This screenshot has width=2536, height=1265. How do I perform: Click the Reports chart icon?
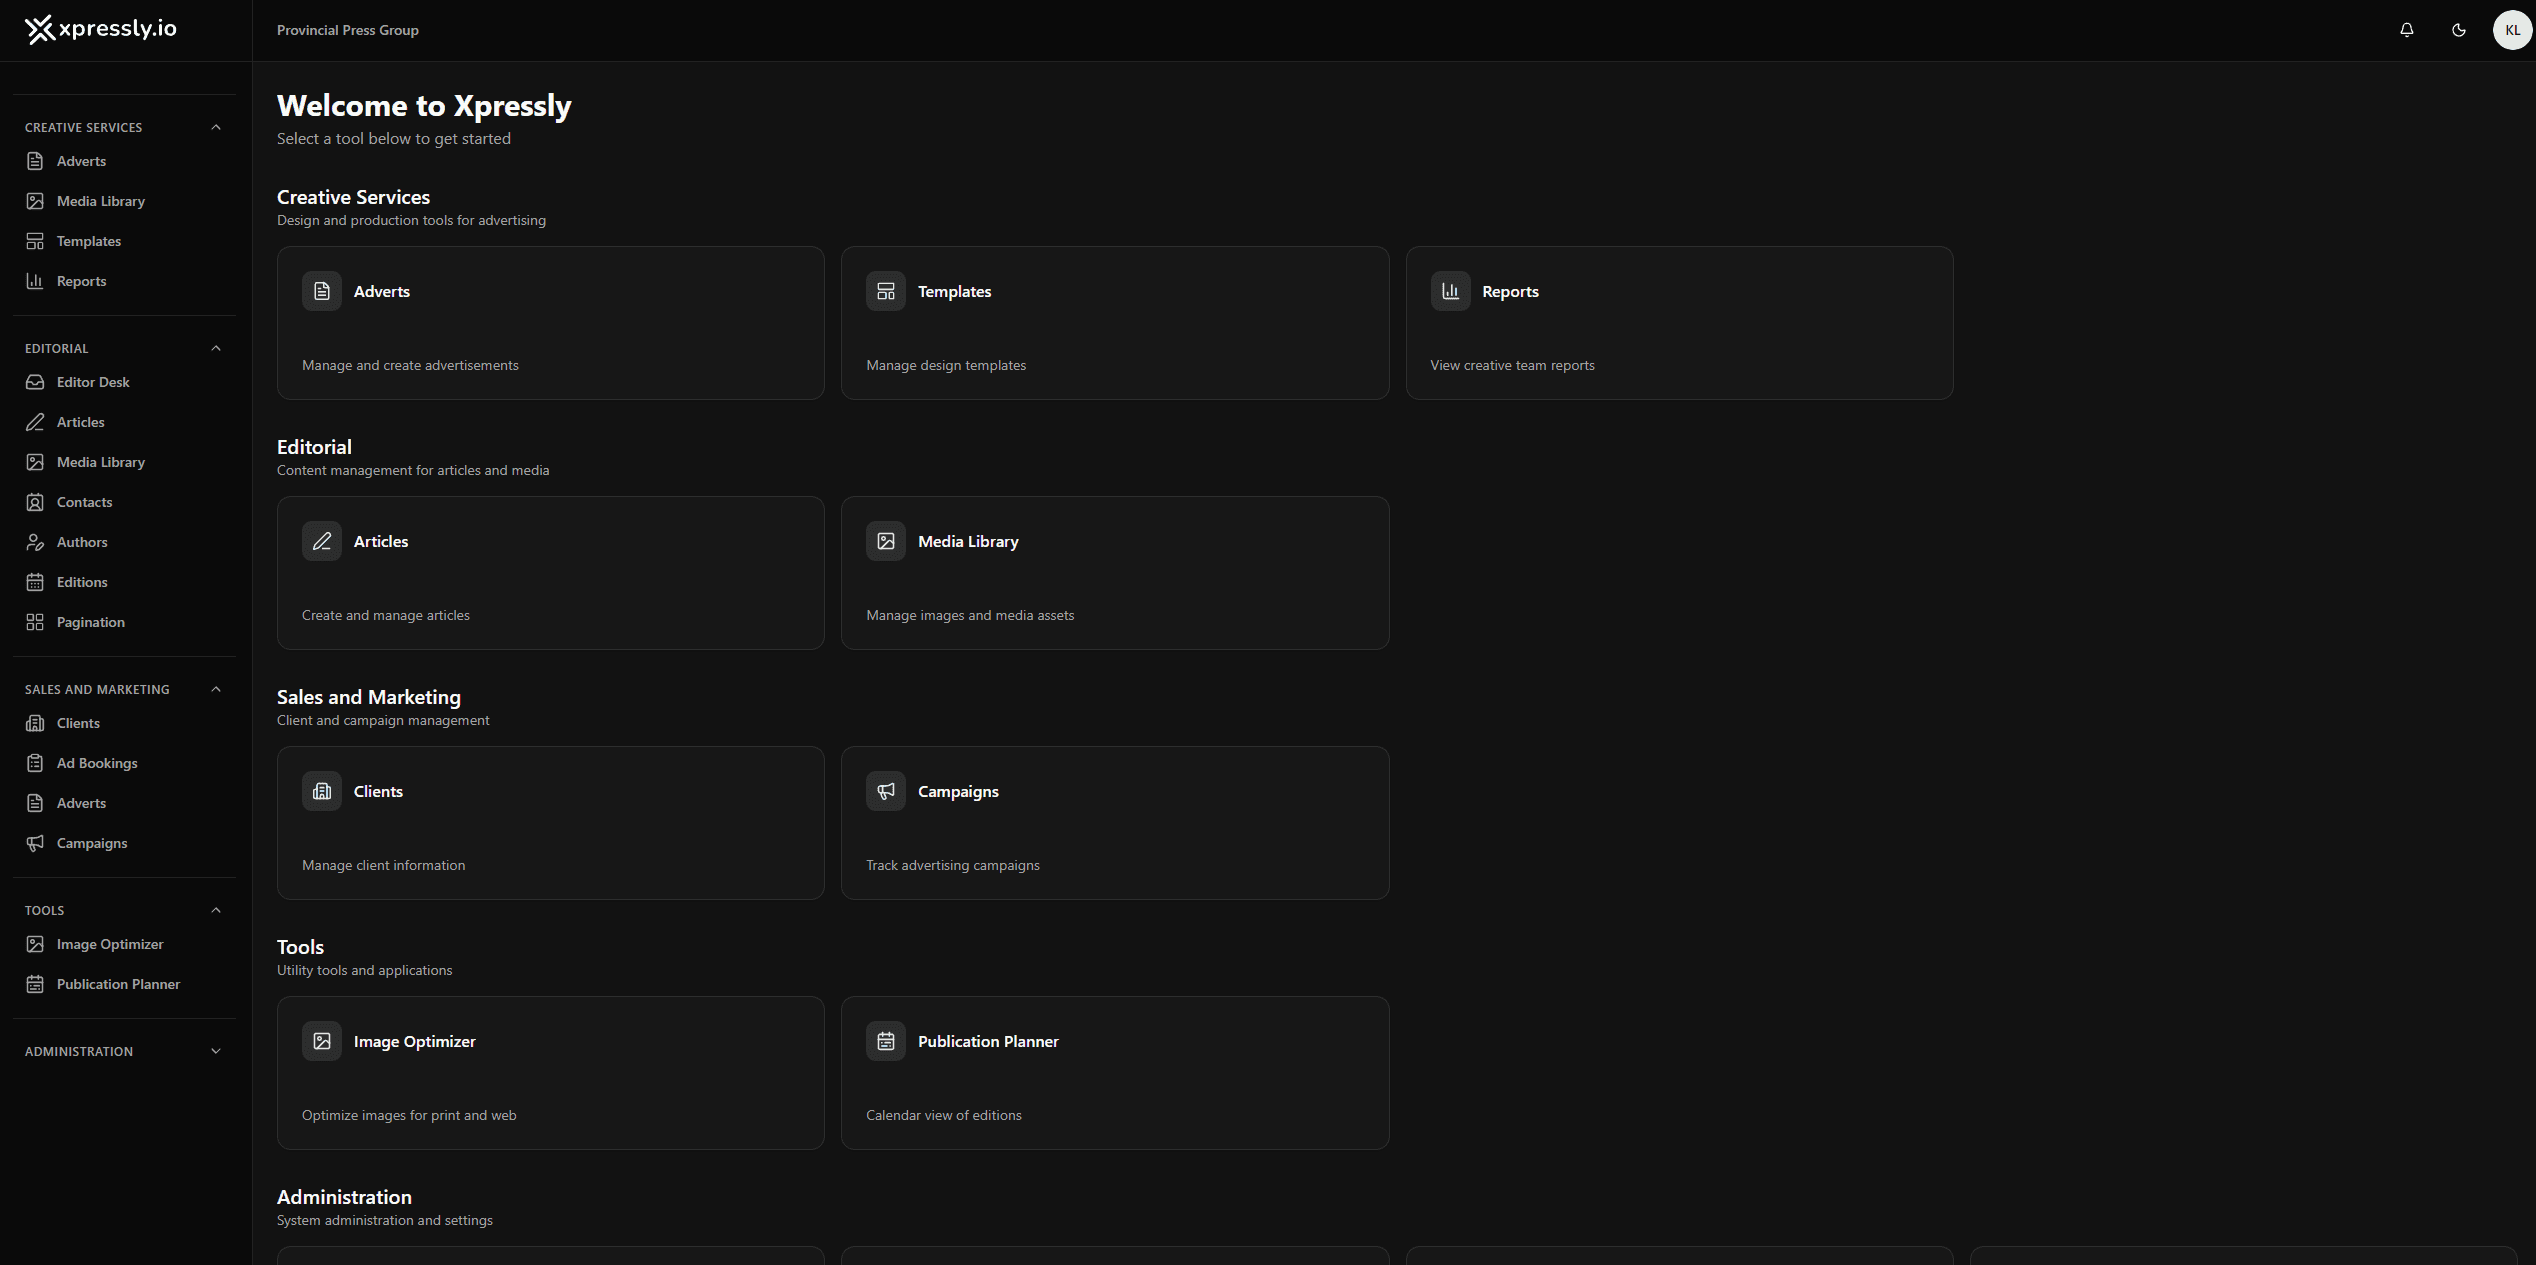click(1450, 291)
